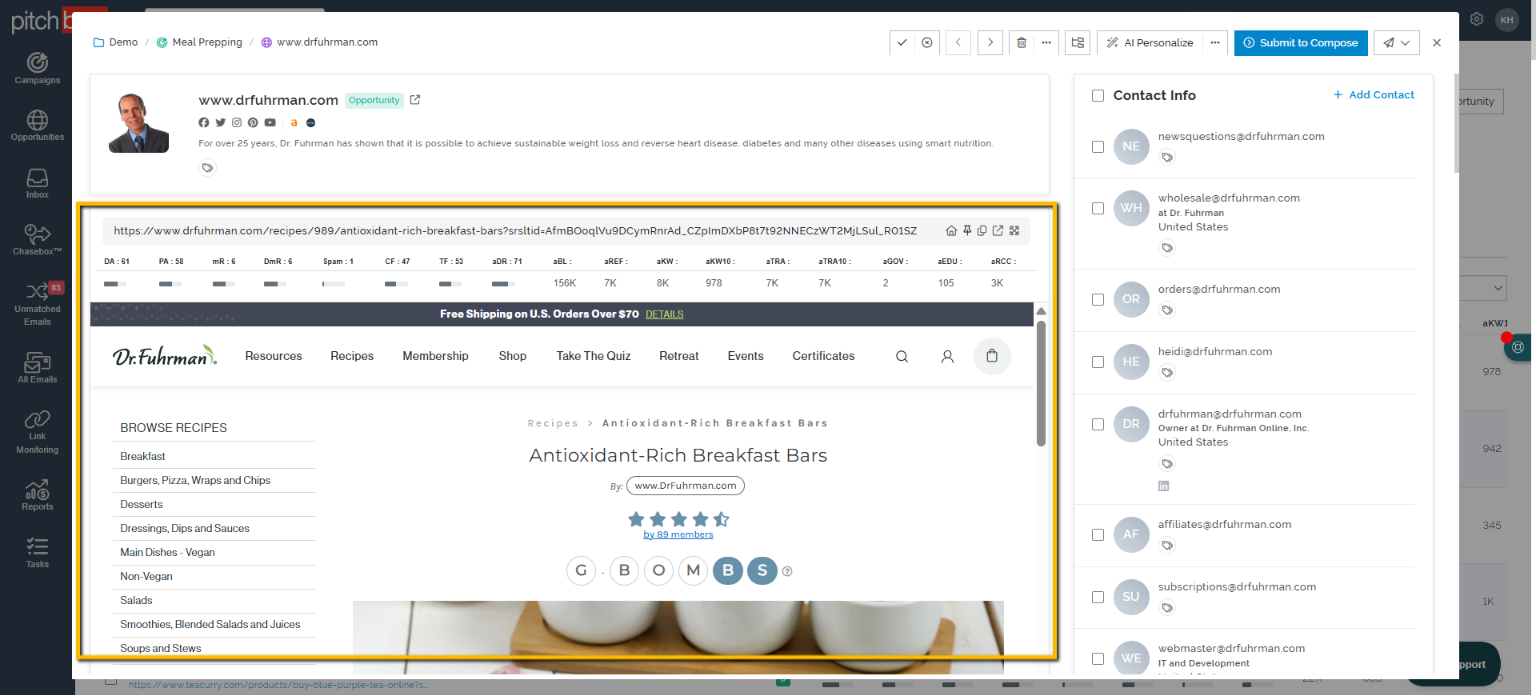Click the home icon in the URL bar

[951, 231]
